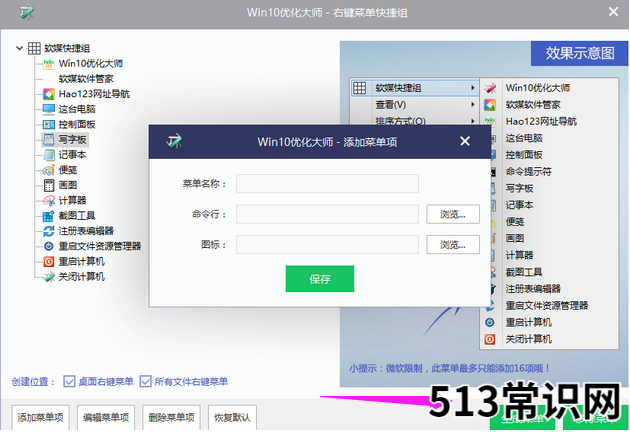Viewport: 630px width, 432px height.
Task: Click 控制面板 in the preview submenu
Action: pyautogui.click(x=524, y=155)
